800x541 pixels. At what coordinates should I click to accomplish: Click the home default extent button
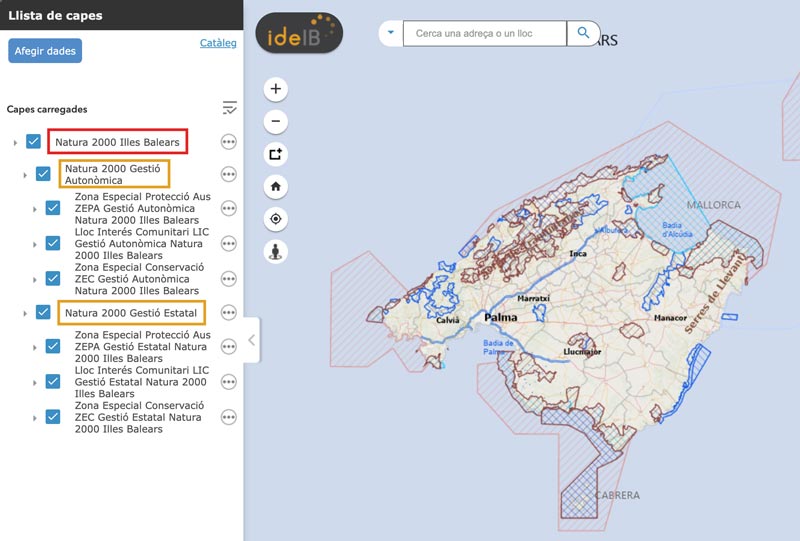(x=276, y=186)
